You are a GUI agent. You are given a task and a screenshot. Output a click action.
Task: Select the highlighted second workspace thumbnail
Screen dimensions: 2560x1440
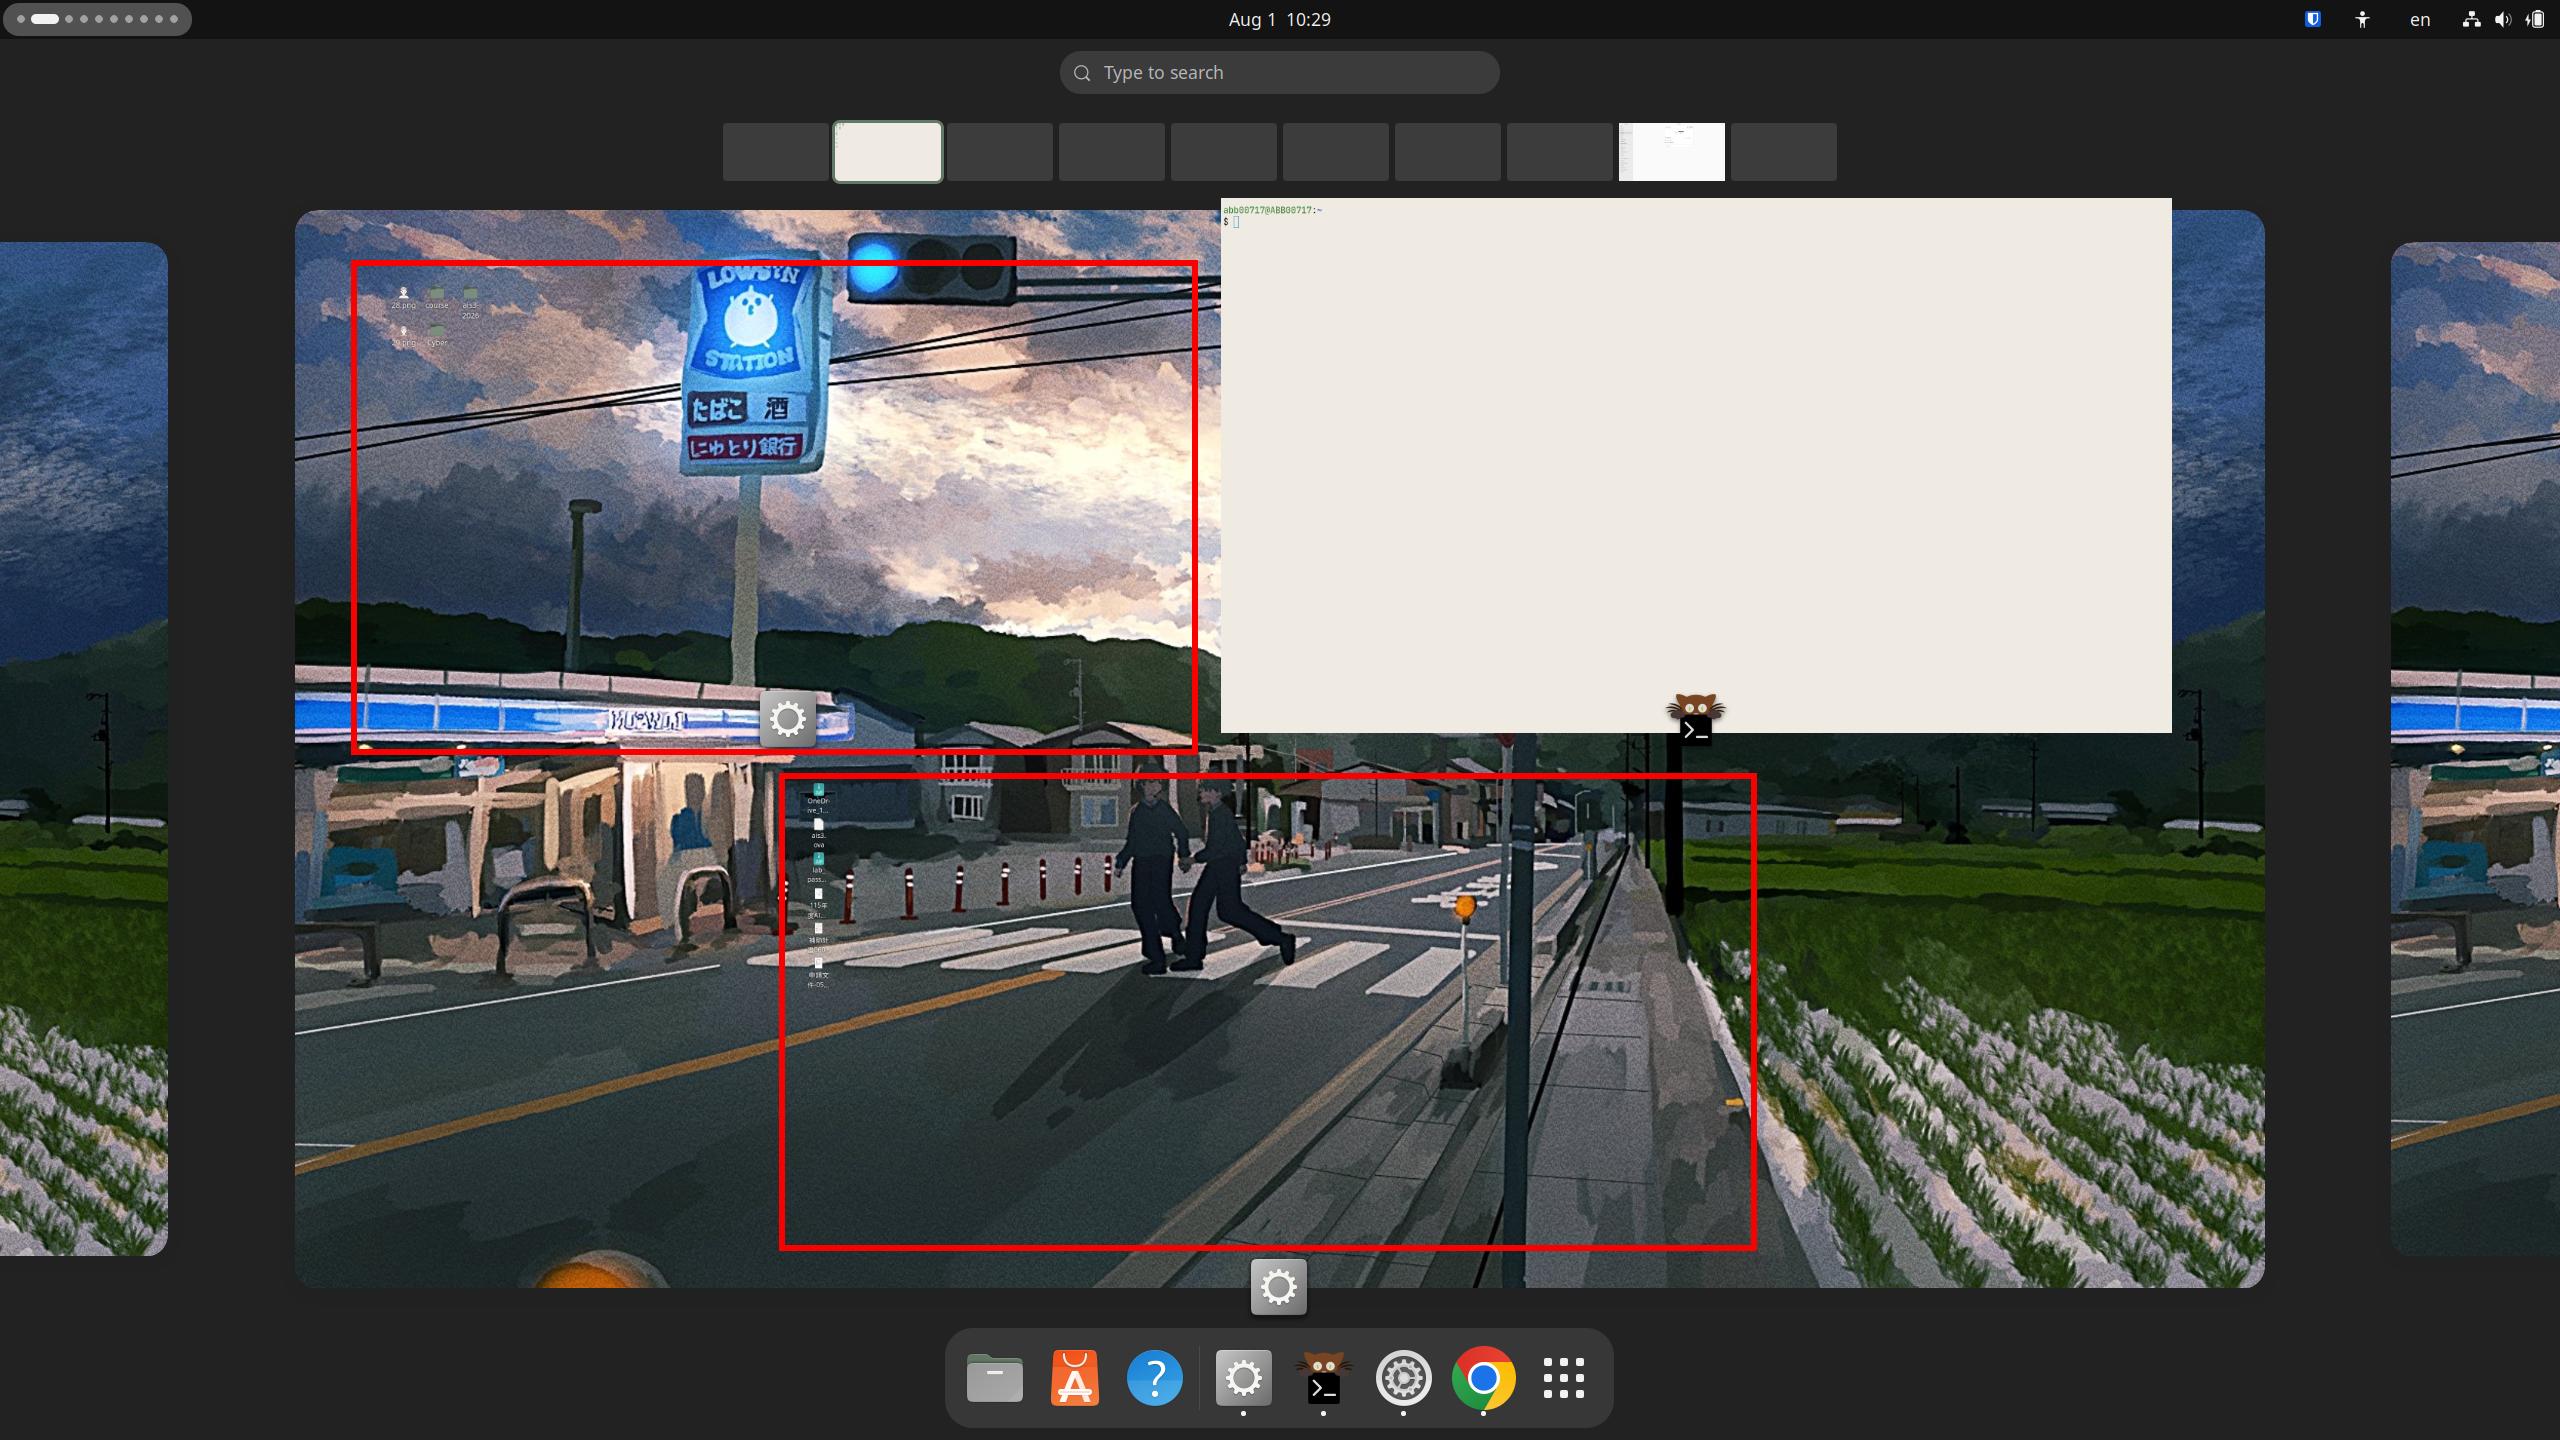point(888,152)
